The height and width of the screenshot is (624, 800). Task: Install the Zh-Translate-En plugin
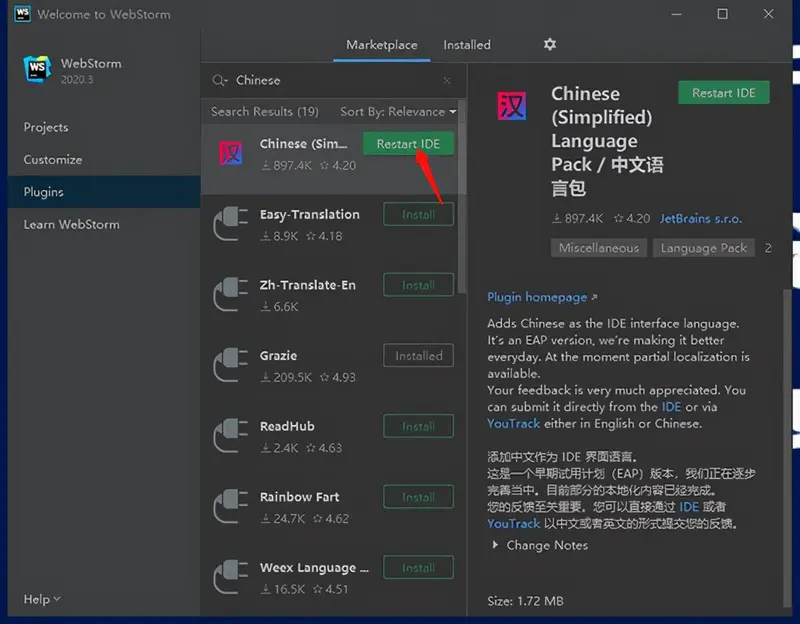tap(418, 285)
